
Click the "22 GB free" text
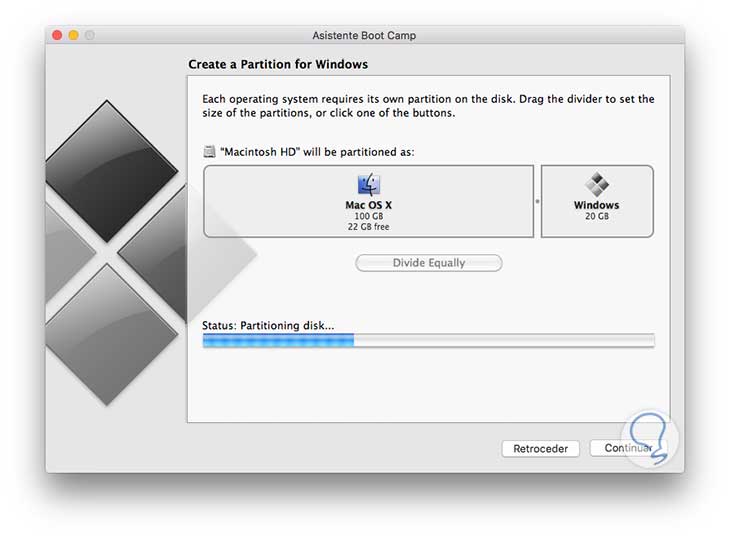[x=368, y=227]
